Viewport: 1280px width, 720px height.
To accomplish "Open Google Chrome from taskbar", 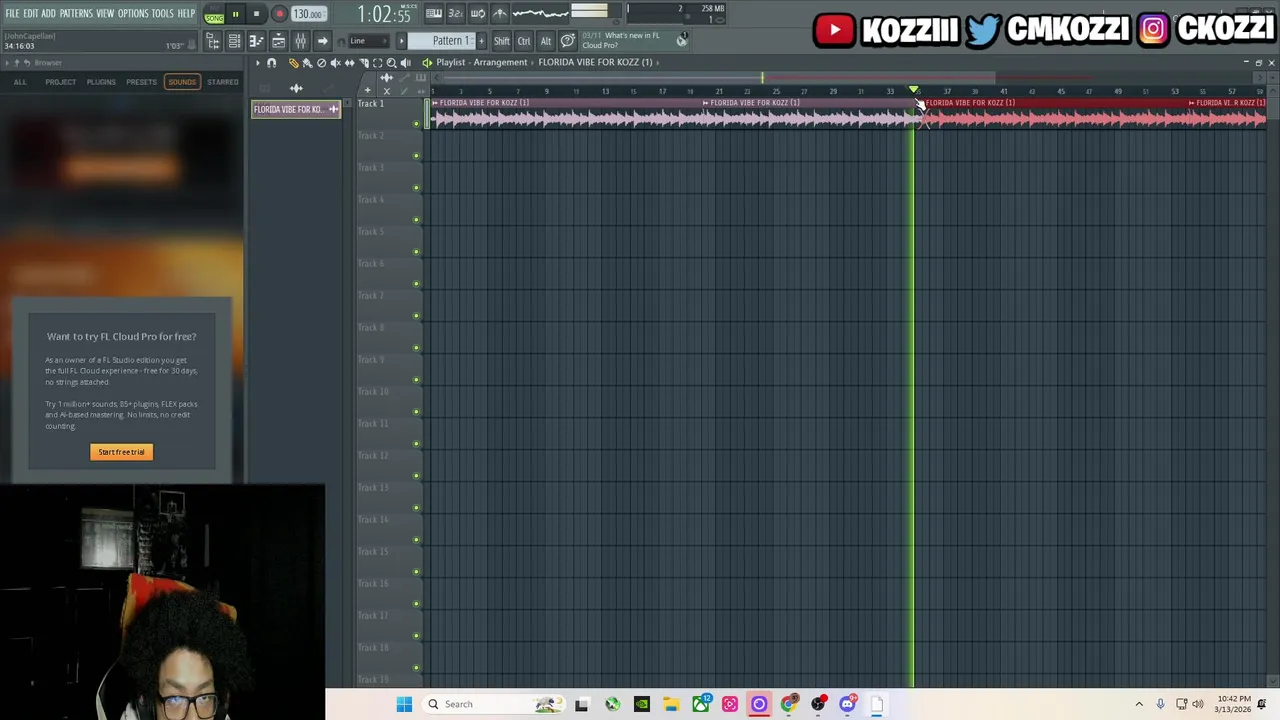I will click(x=788, y=704).
